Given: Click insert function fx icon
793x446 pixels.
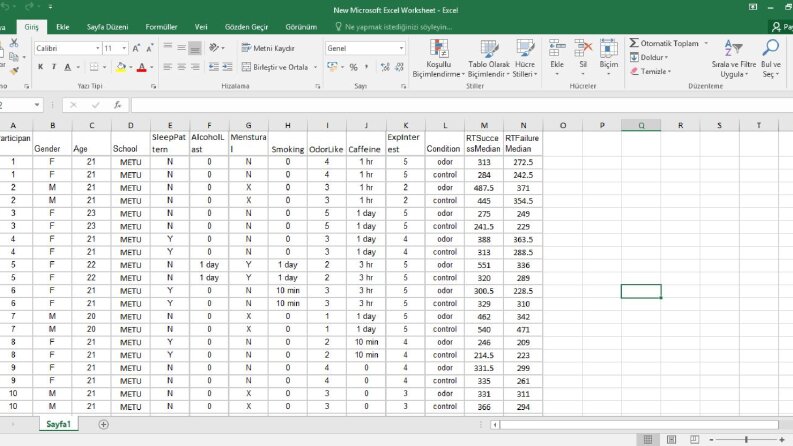Looking at the screenshot, I should tap(117, 105).
